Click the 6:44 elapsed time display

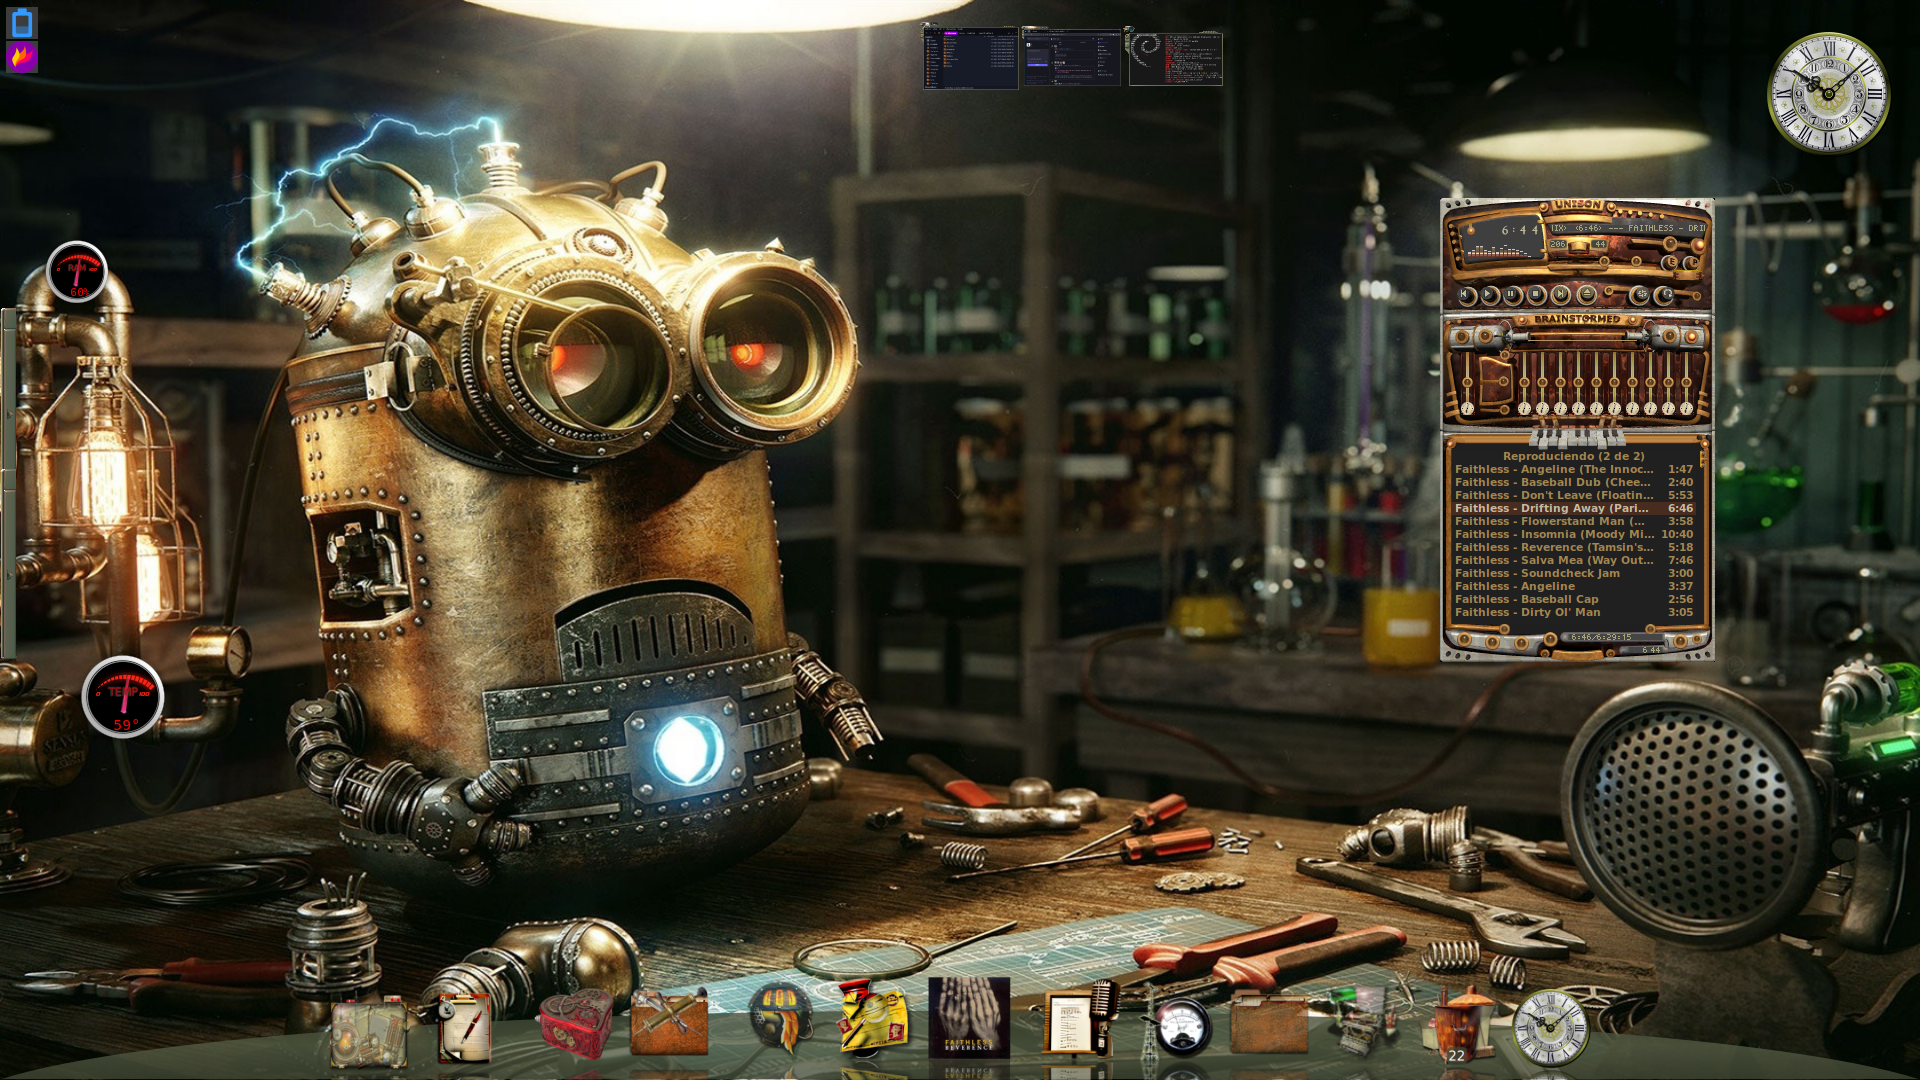pos(1520,230)
